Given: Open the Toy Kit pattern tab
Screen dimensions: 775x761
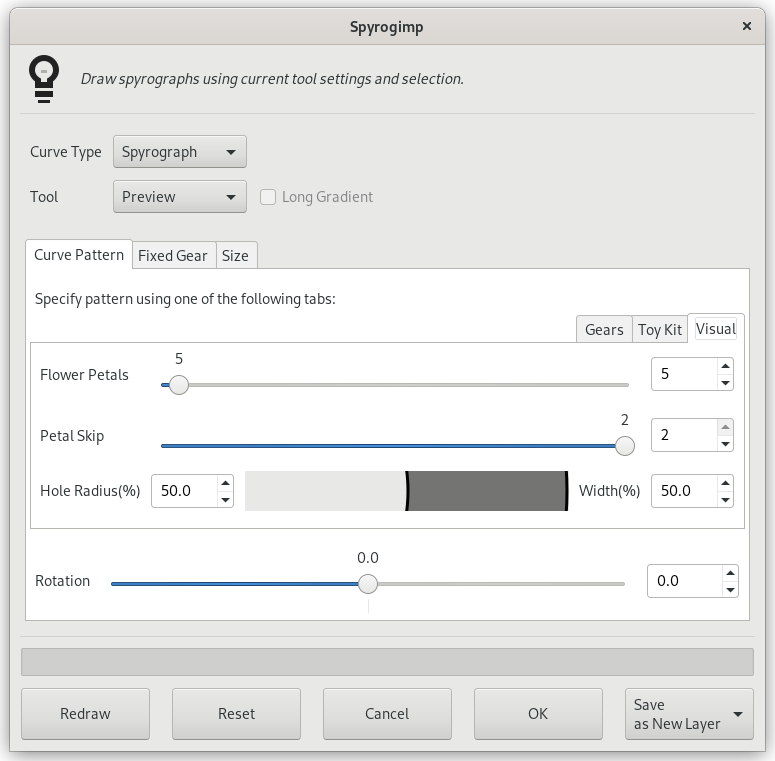Looking at the screenshot, I should [660, 330].
